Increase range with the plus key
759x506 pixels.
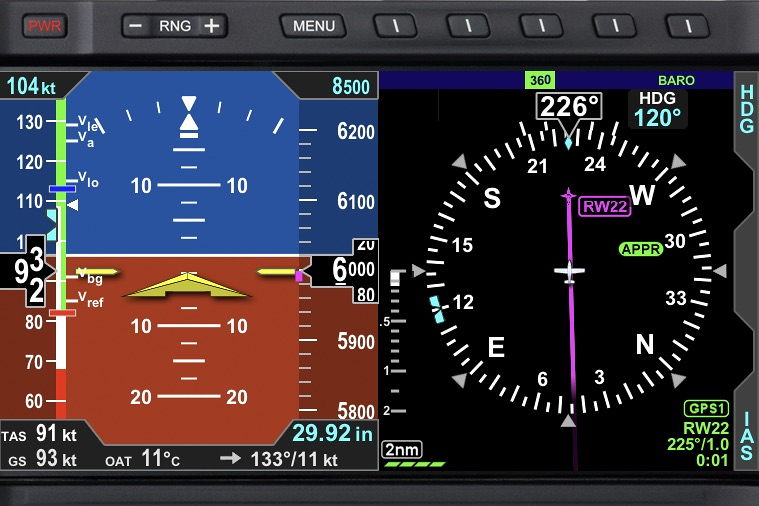tap(211, 26)
